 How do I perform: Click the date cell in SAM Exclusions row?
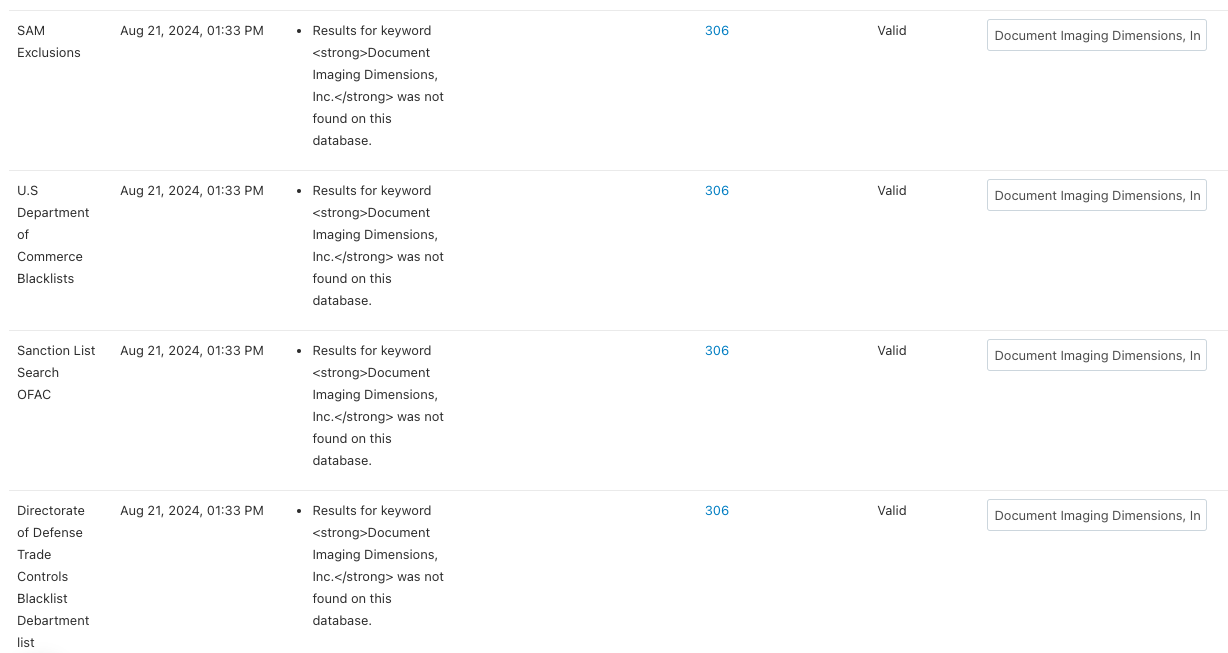192,31
